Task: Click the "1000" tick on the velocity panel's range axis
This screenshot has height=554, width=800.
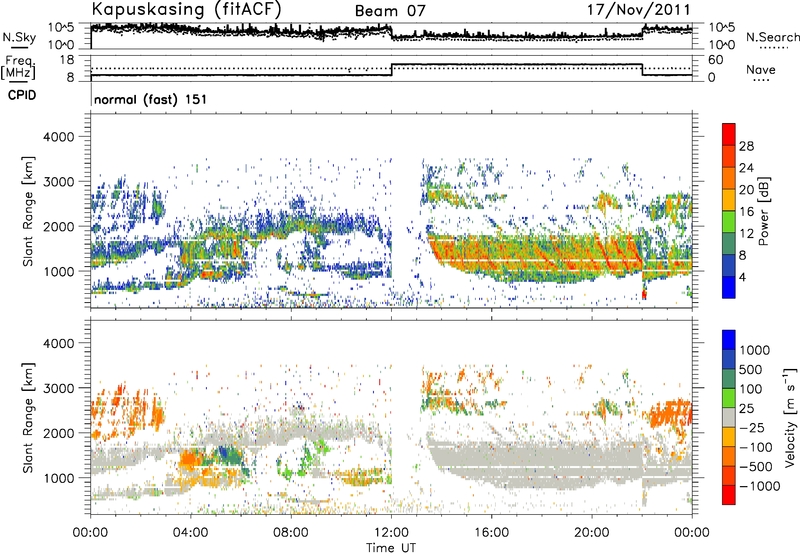Action: tap(61, 478)
